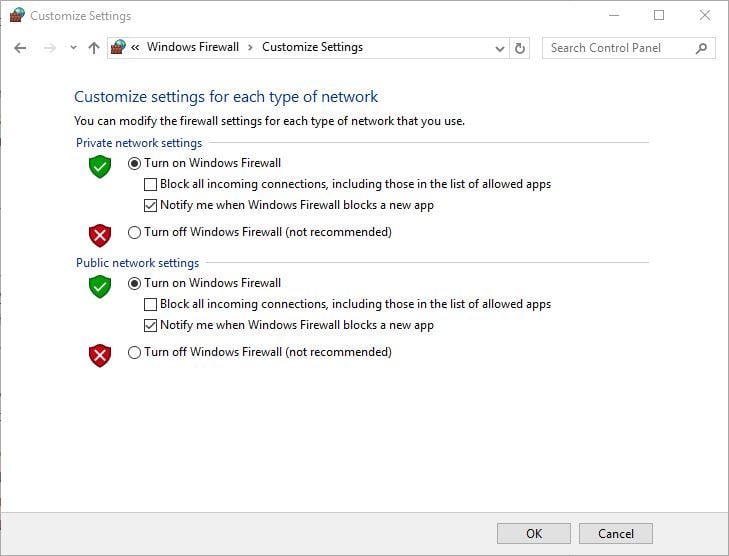Image resolution: width=729 pixels, height=556 pixels.
Task: Click the green shield under Private network
Action: (99, 167)
